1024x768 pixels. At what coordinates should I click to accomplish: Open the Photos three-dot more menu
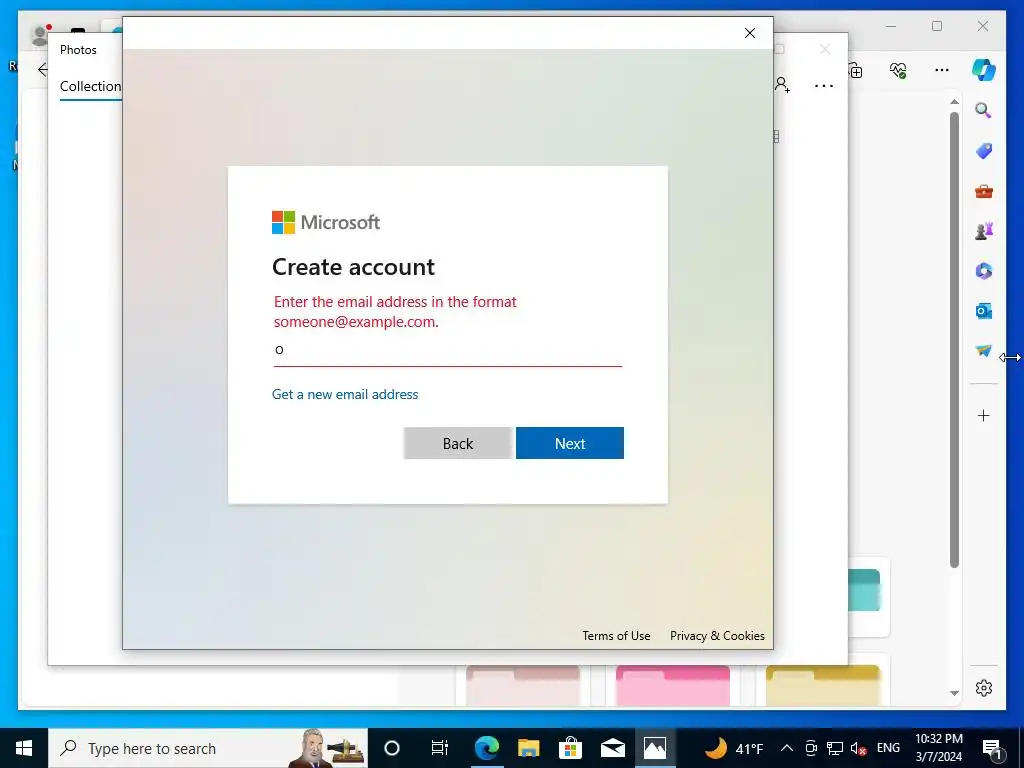point(824,86)
